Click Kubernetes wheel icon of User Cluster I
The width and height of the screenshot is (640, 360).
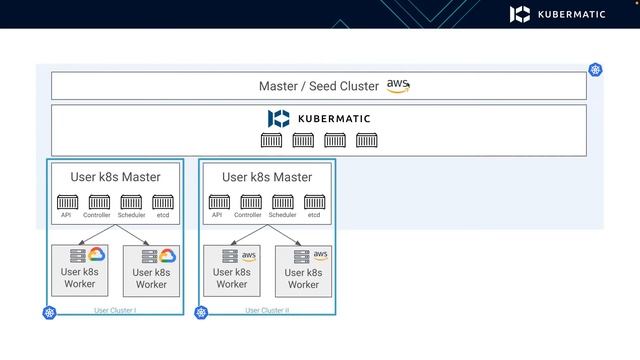pos(49,313)
